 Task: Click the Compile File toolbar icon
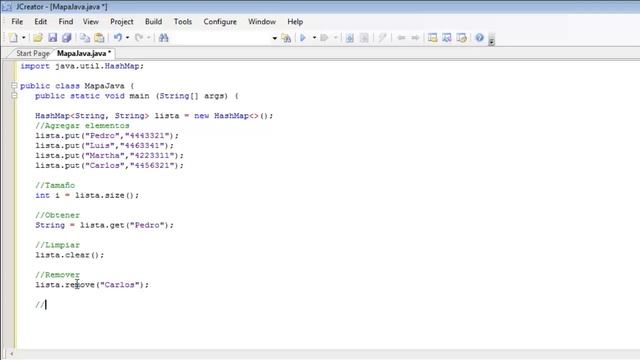[350, 38]
